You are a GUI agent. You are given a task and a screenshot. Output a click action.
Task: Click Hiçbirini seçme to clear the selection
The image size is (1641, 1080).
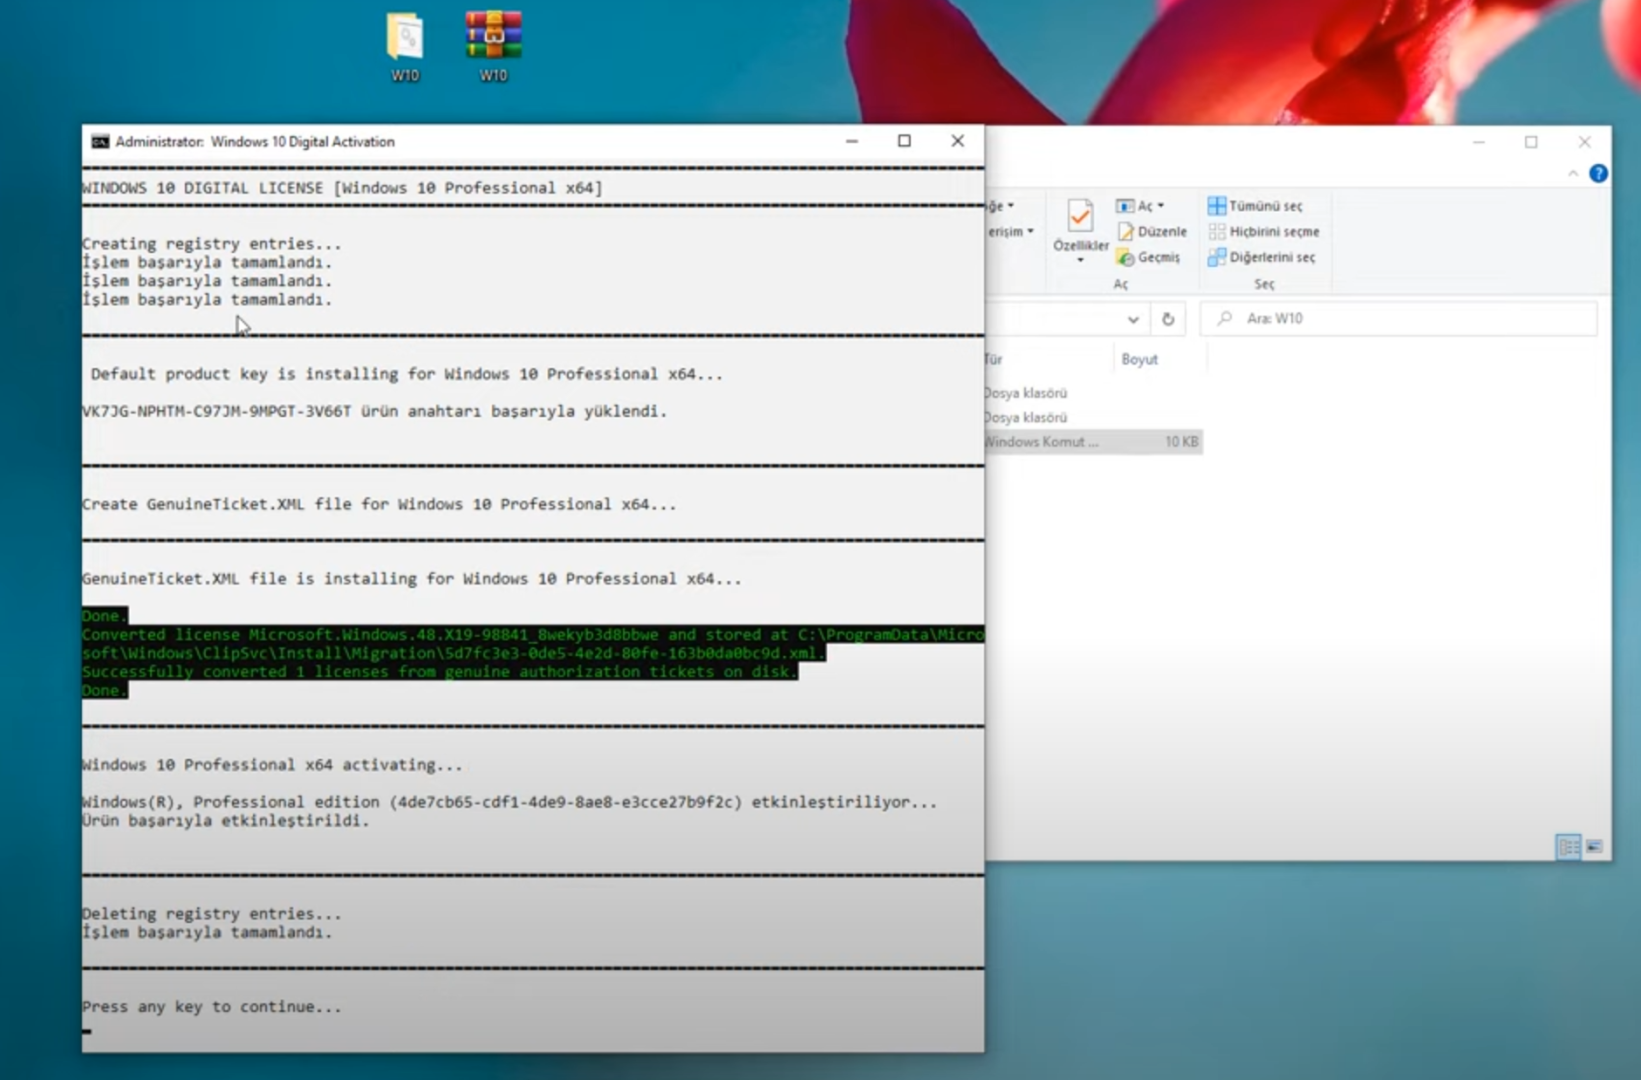click(x=1264, y=232)
